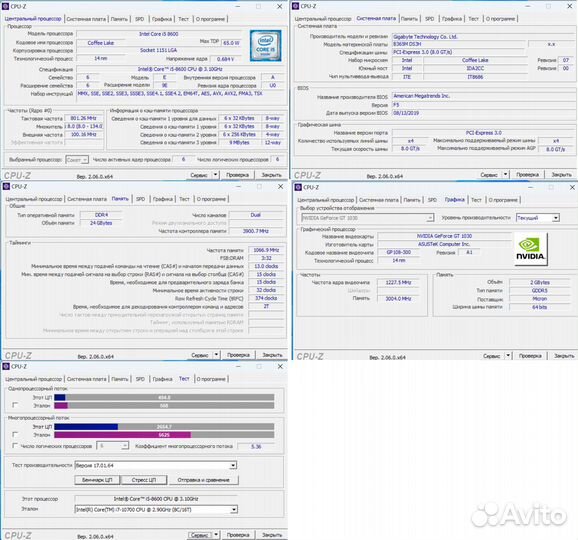The image size is (578, 540).
Task: Click single-thread Эталон score bar
Action: click(164, 405)
